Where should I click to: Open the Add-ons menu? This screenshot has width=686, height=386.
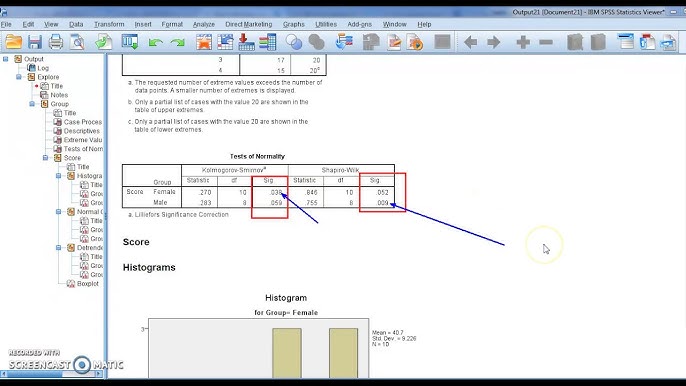[359, 25]
